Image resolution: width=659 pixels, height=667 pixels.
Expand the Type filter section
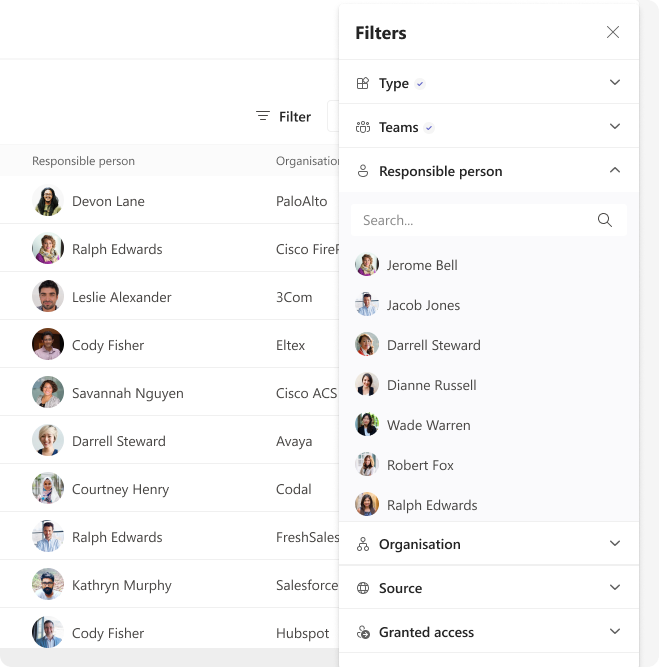[x=615, y=83]
